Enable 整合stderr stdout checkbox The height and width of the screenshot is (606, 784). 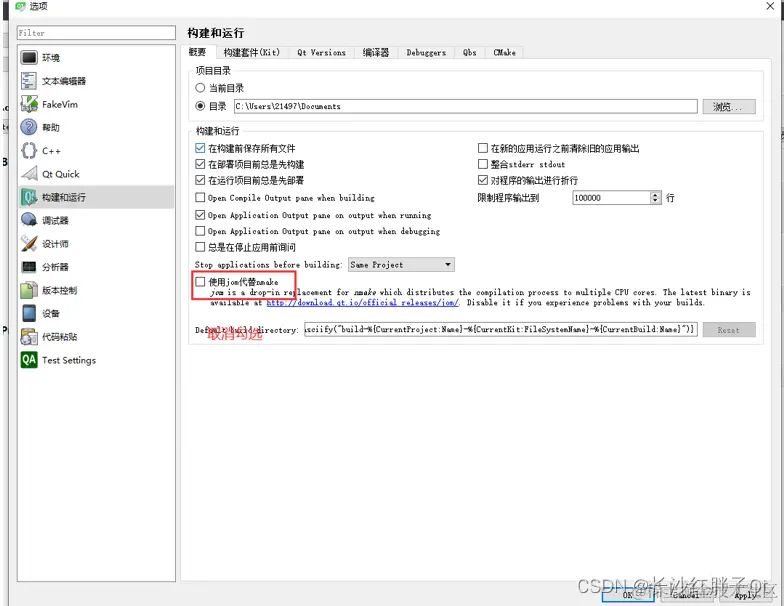point(482,164)
